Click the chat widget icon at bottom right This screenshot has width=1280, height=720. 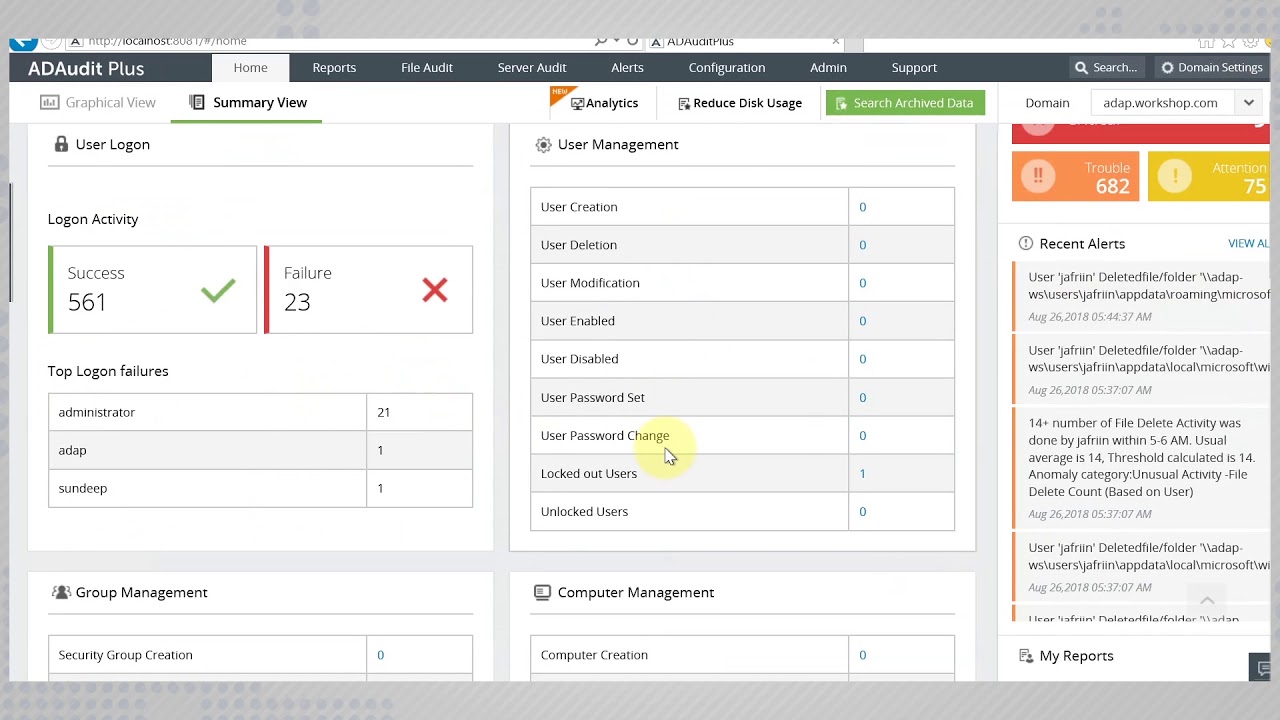point(1262,668)
